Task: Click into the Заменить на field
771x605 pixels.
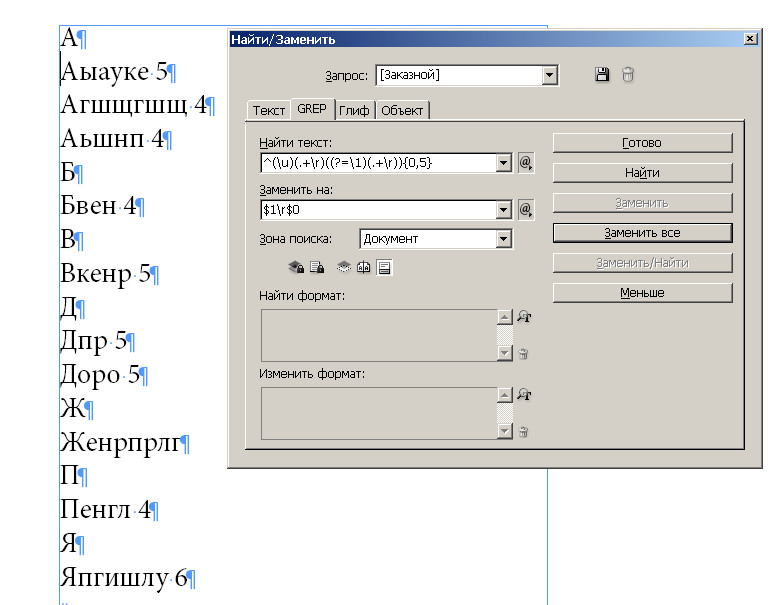Action: (378, 210)
